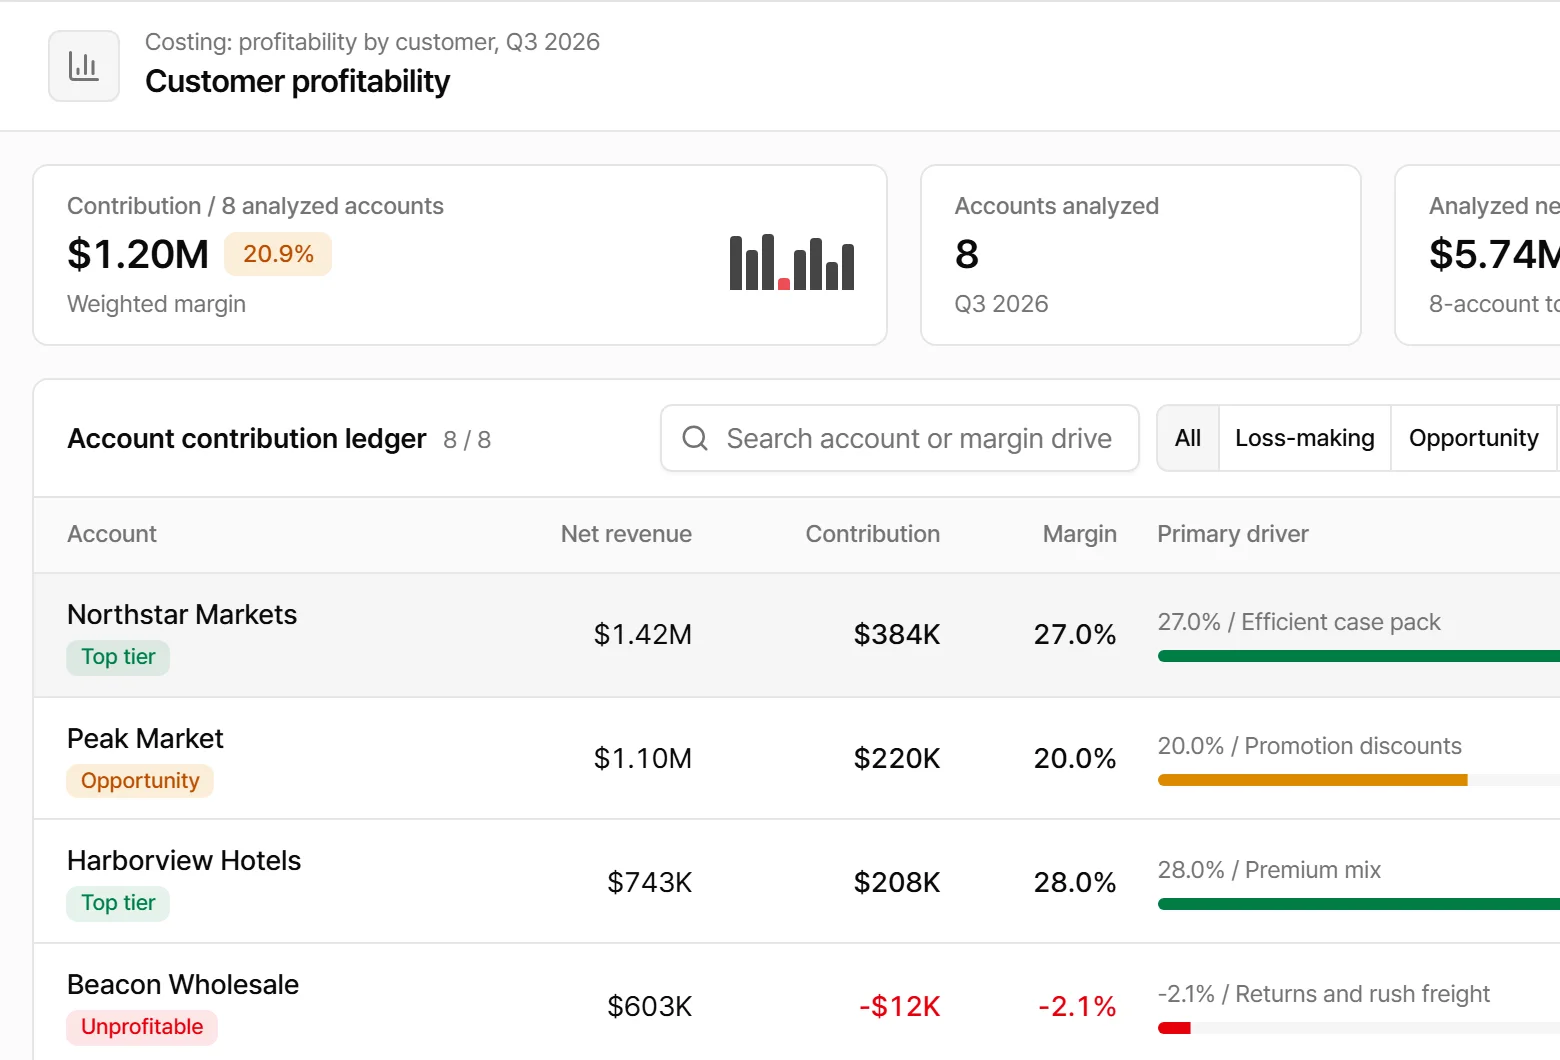
Task: Click the $208K contribution cell
Action: point(897,882)
